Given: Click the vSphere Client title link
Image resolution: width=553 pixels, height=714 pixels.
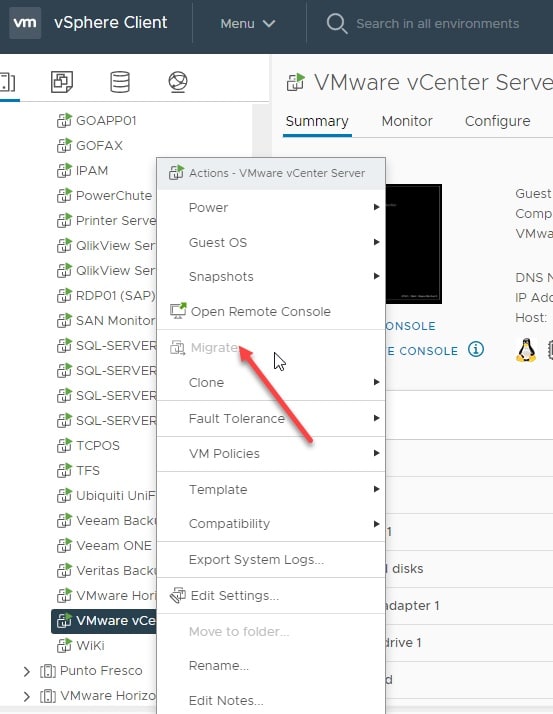Looking at the screenshot, I should 111,22.
